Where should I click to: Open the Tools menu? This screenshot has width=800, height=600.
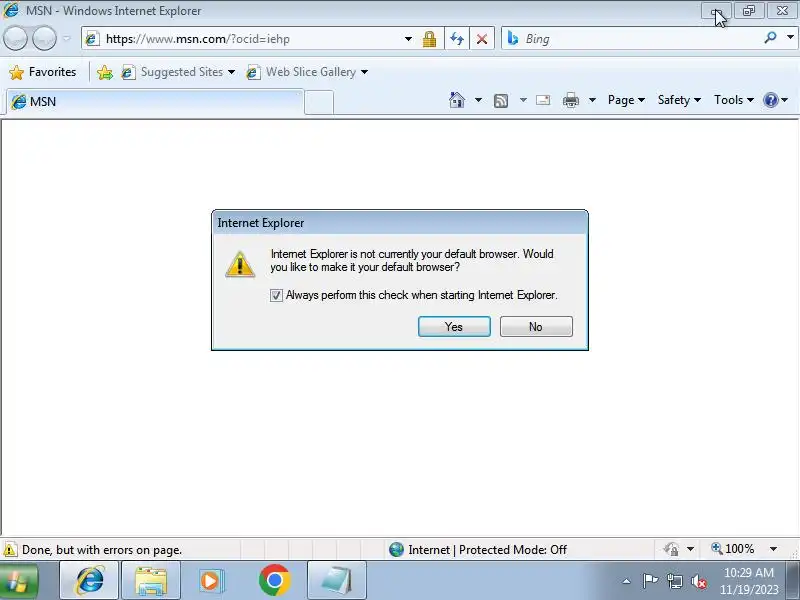734,100
